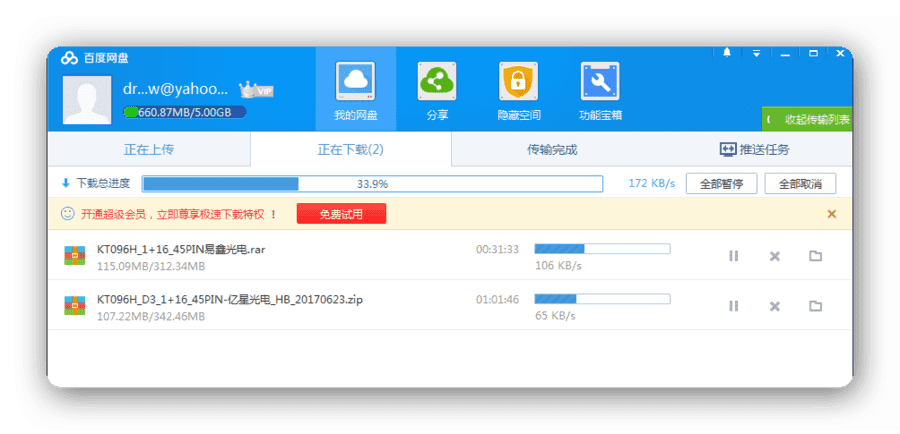Click file name KT096H_1+16_45PIN易鑫光电.rar

(x=181, y=249)
